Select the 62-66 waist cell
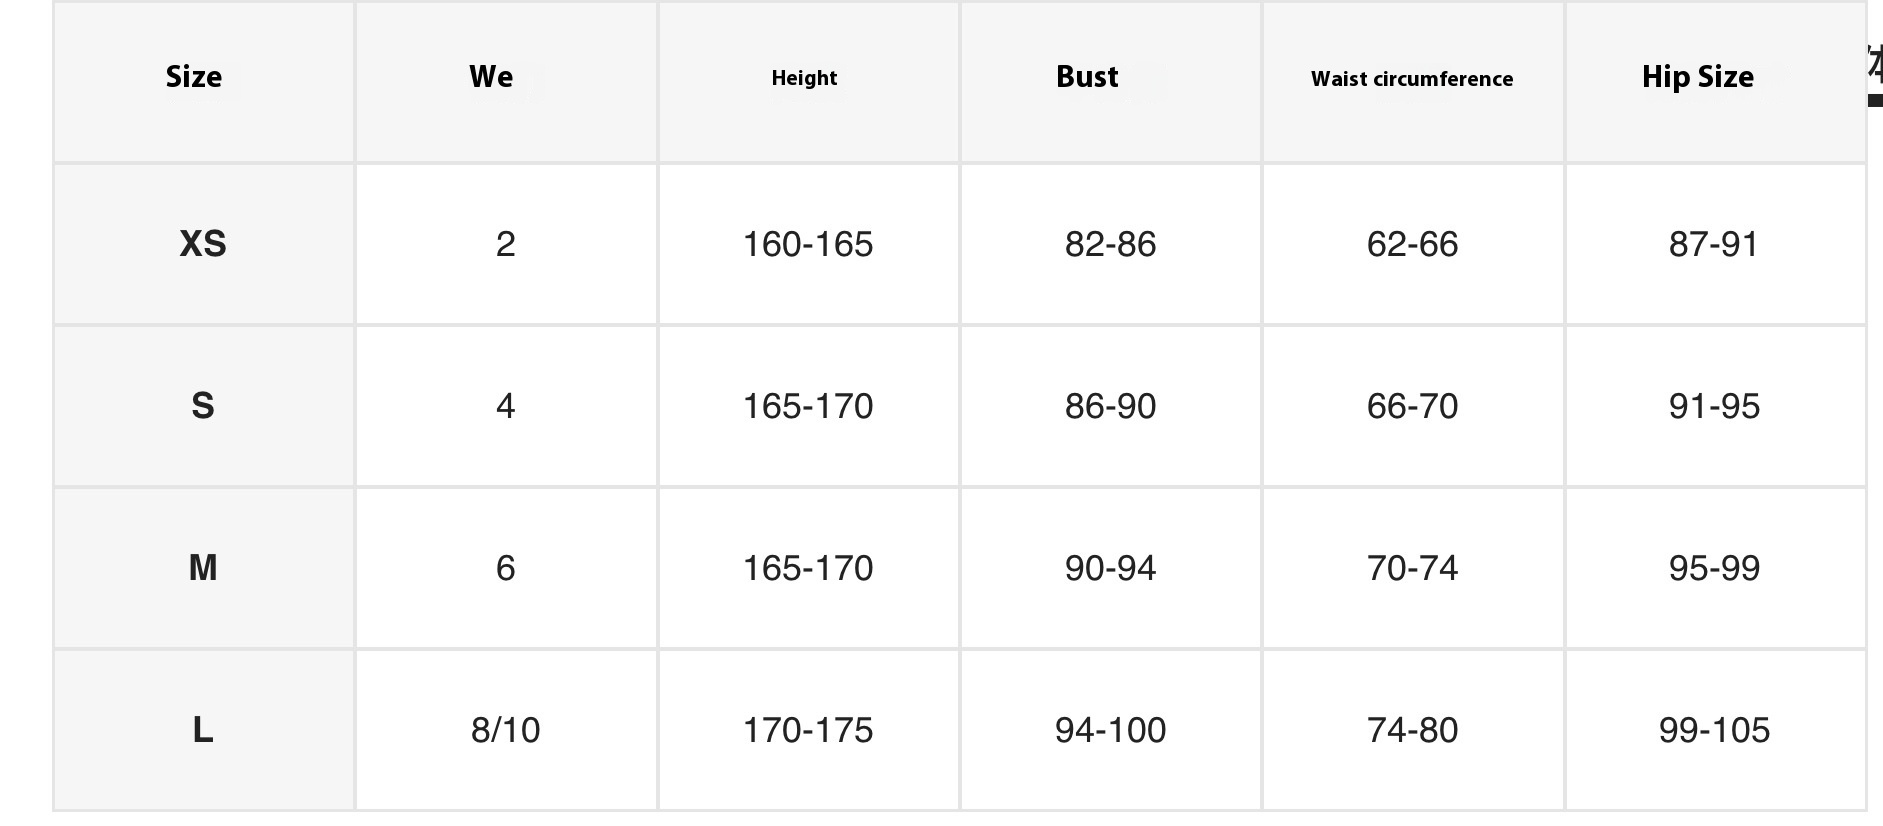The image size is (1883, 826). click(x=1412, y=244)
